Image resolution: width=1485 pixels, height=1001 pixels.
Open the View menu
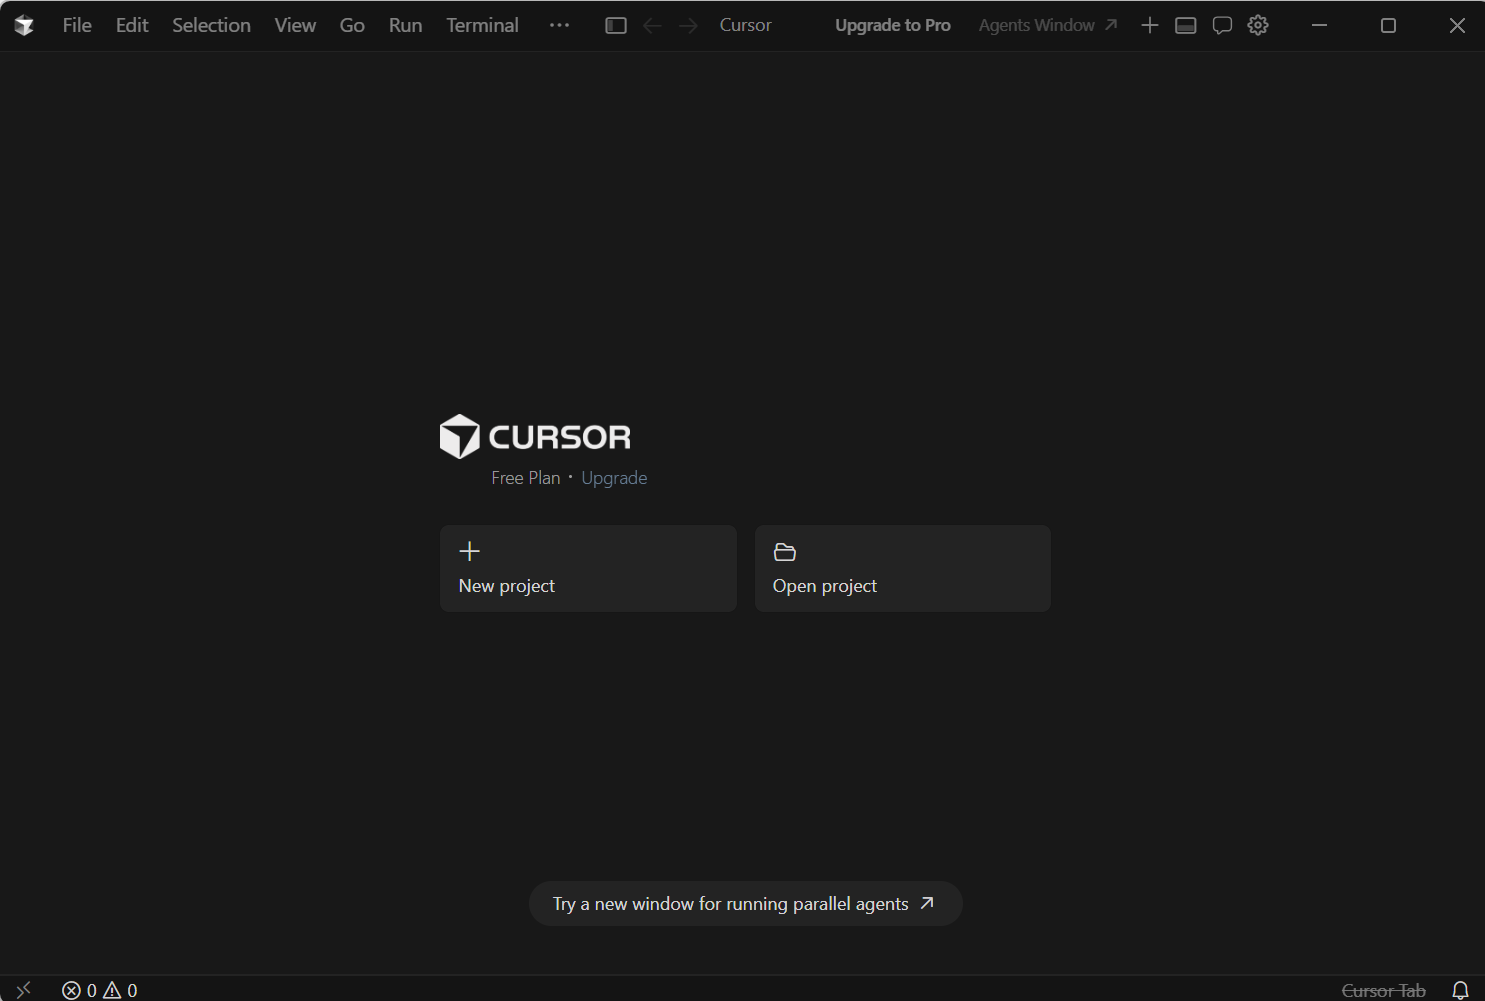point(295,26)
